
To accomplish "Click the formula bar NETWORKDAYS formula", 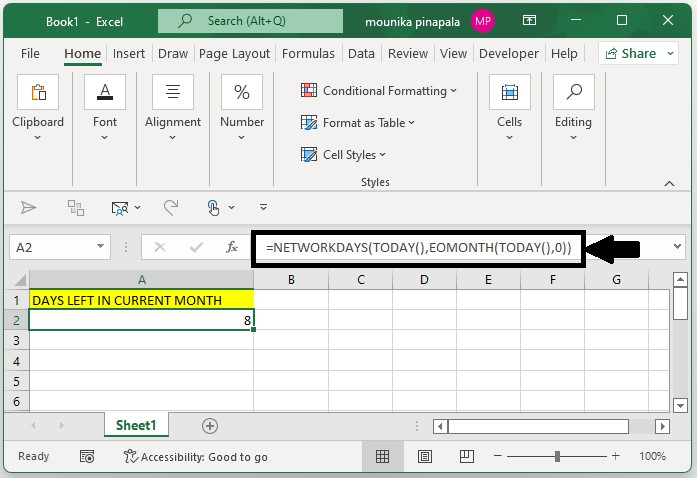I will pyautogui.click(x=418, y=248).
